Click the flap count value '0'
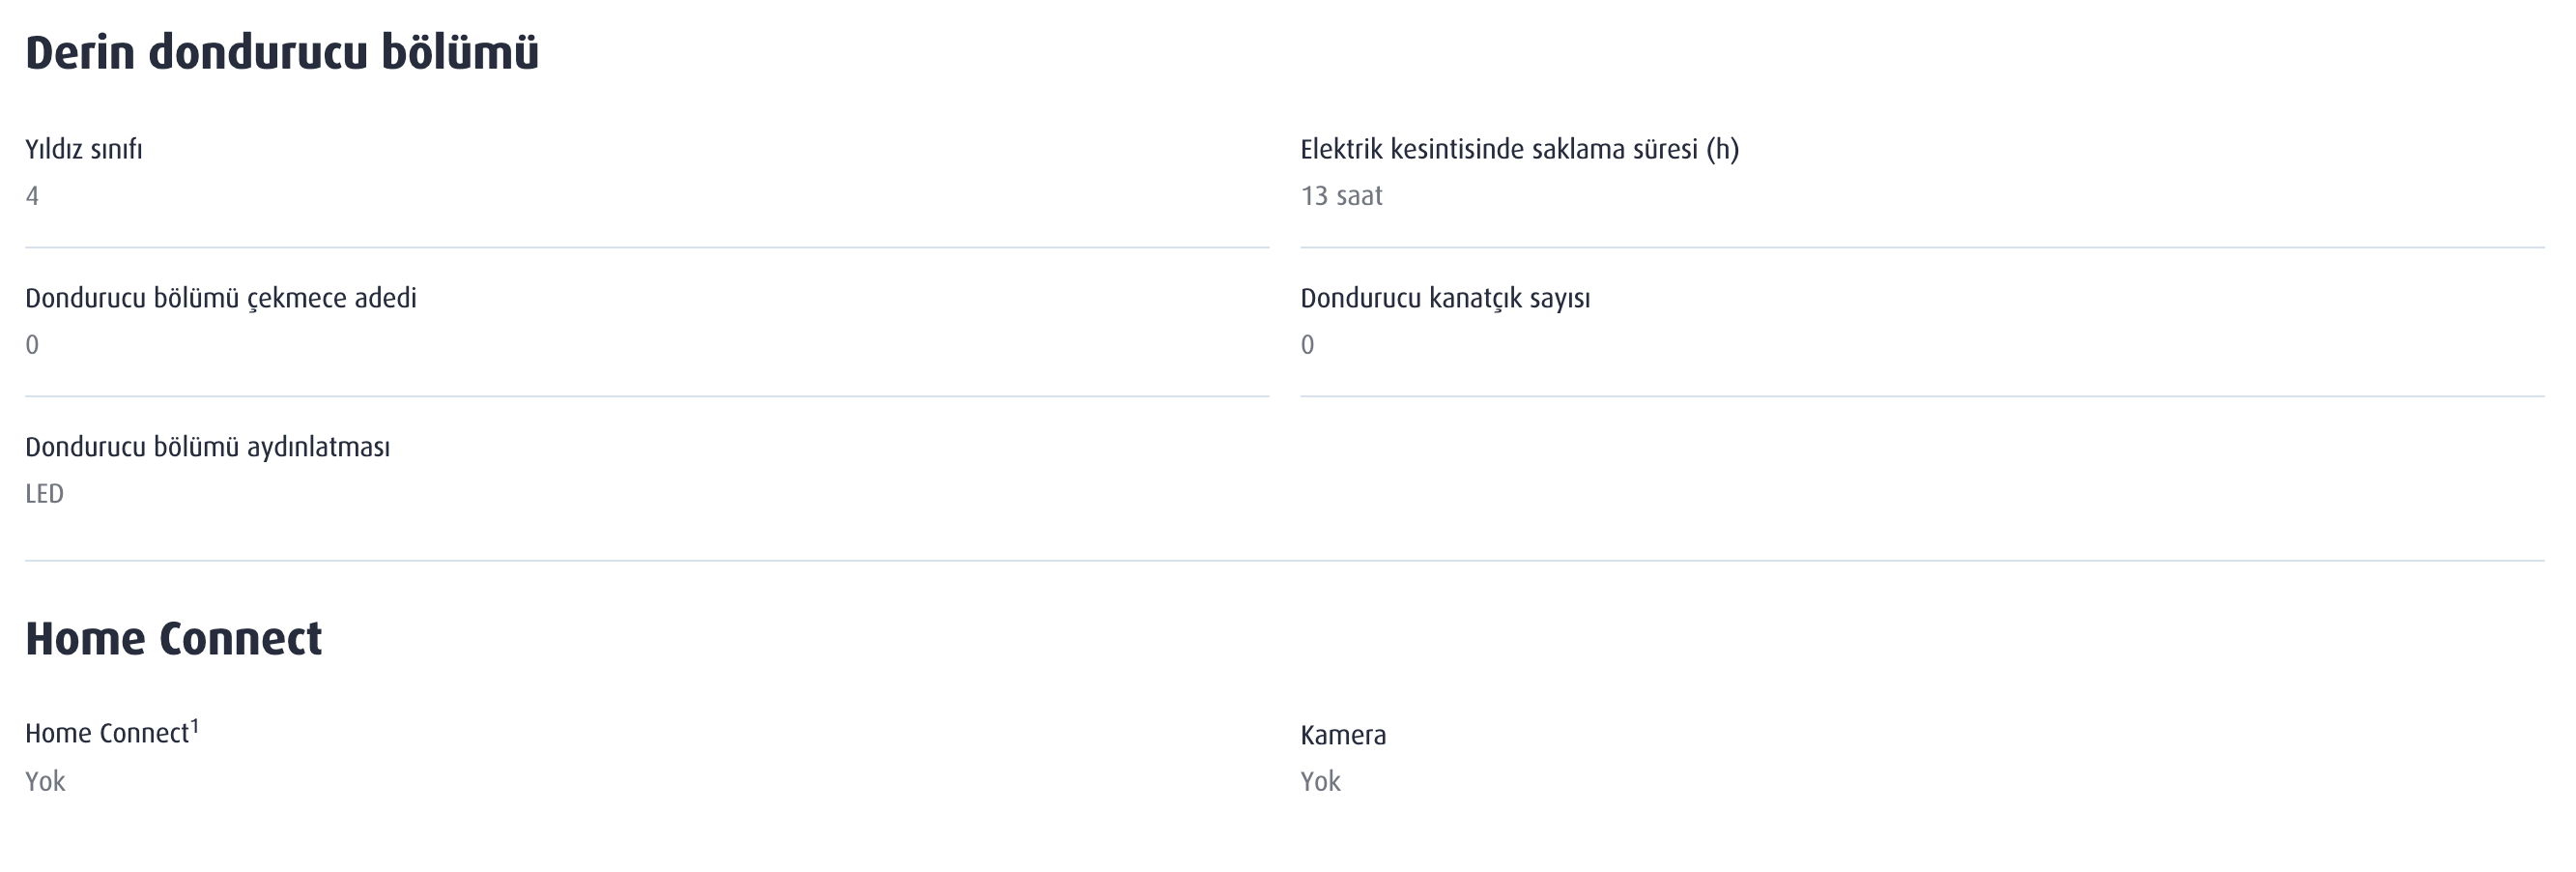The width and height of the screenshot is (2576, 872). [1307, 345]
